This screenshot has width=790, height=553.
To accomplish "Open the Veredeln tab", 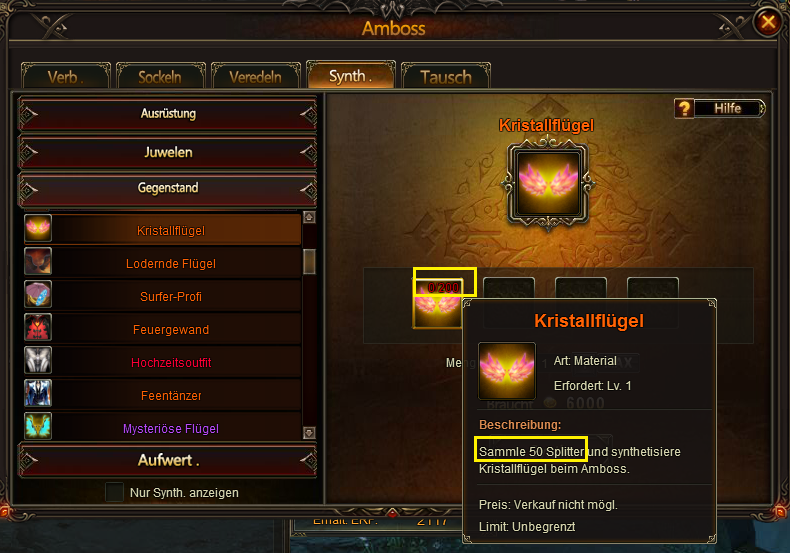I will [255, 77].
